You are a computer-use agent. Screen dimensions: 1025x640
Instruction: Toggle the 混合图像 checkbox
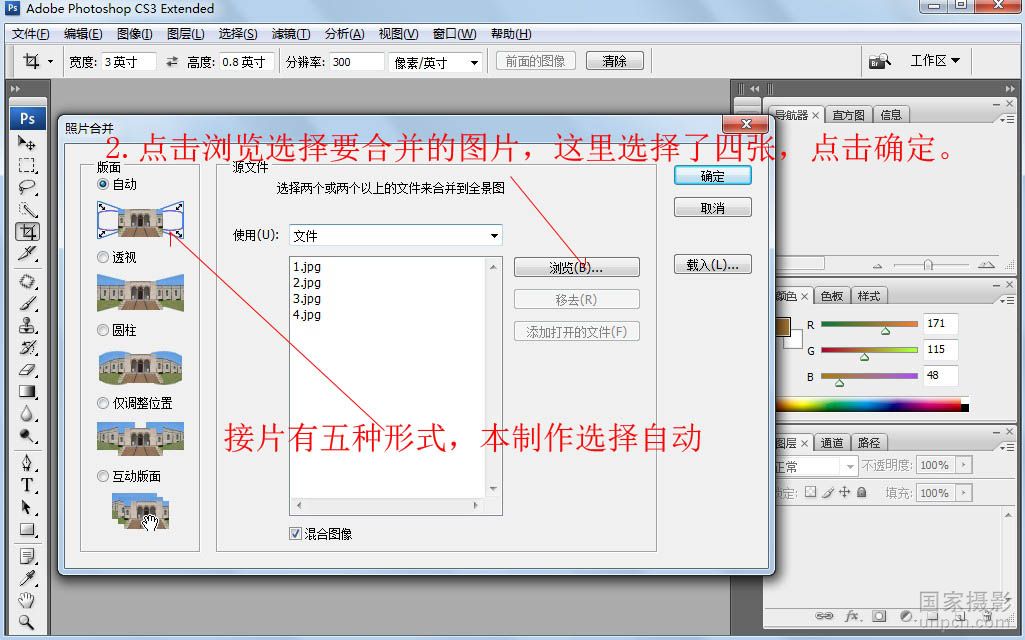295,533
